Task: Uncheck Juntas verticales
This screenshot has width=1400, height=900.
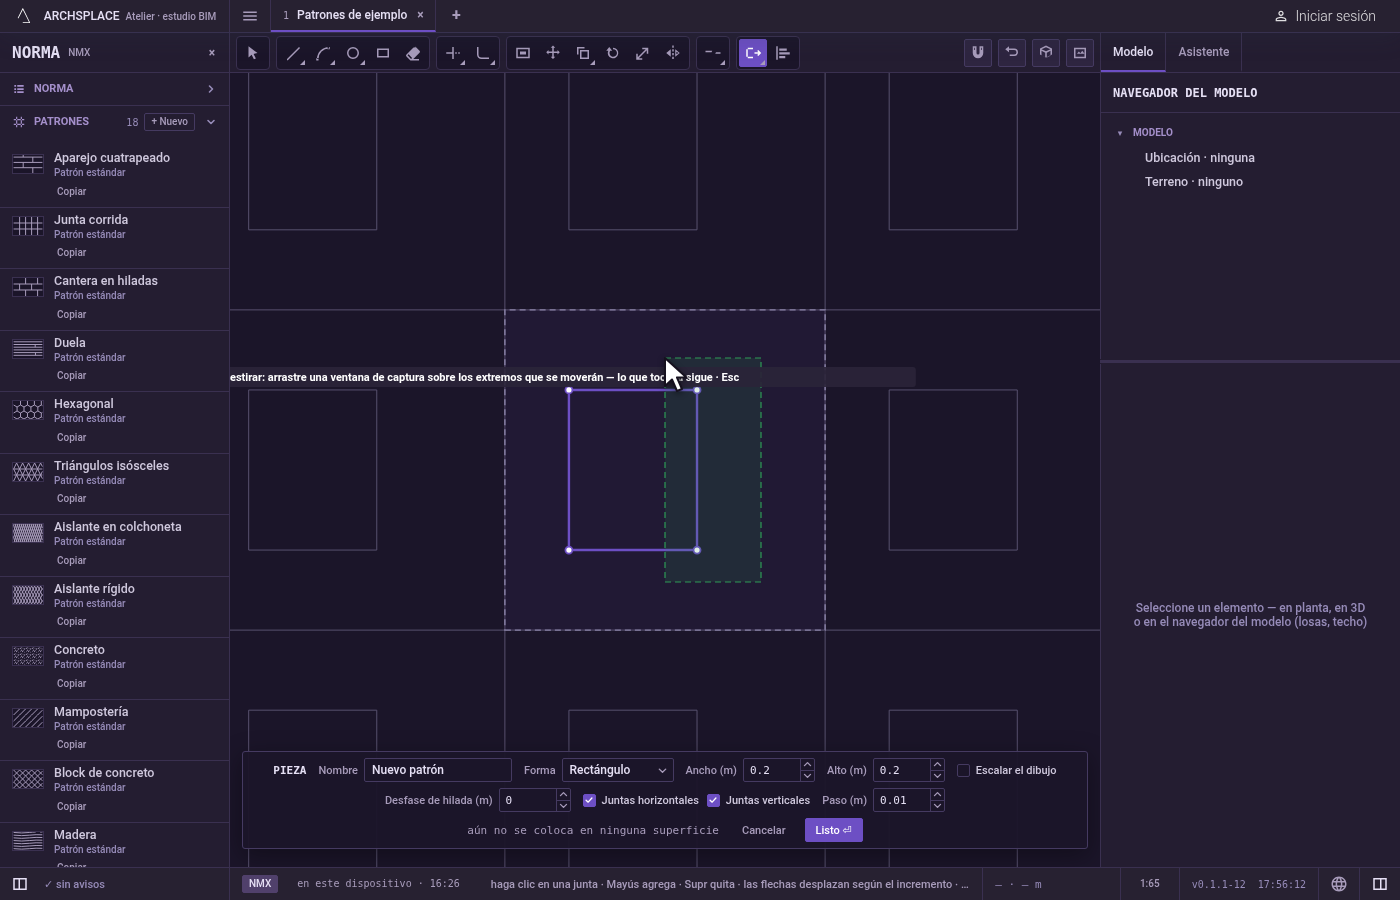Action: pyautogui.click(x=714, y=800)
